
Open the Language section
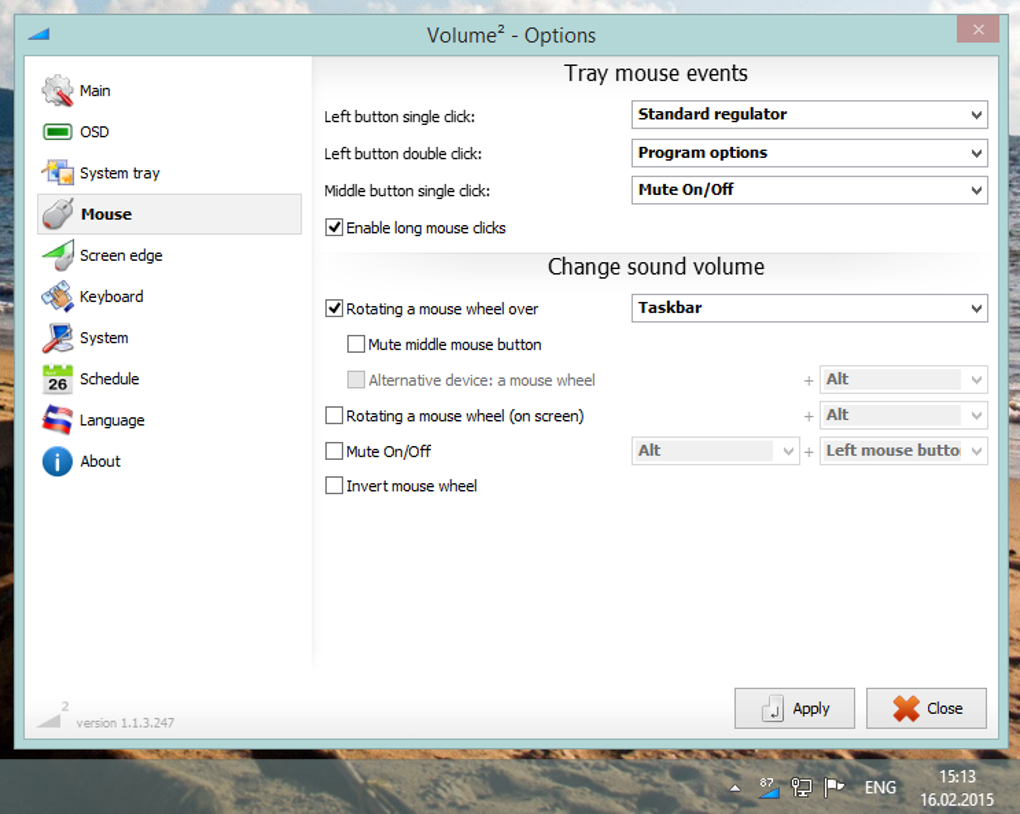pos(112,420)
